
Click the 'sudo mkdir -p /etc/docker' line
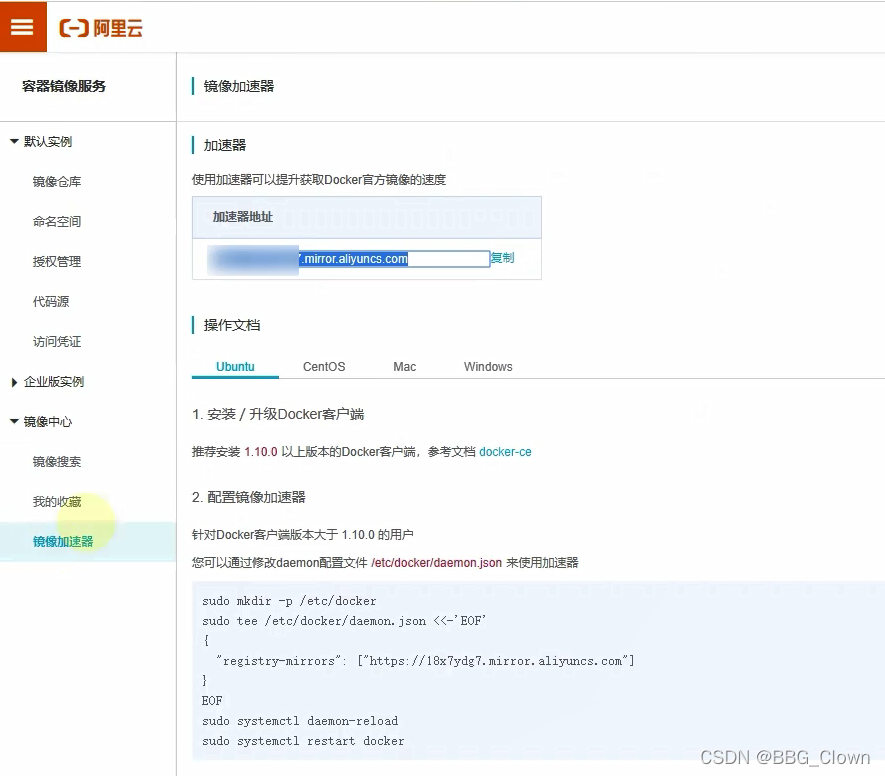(289, 601)
